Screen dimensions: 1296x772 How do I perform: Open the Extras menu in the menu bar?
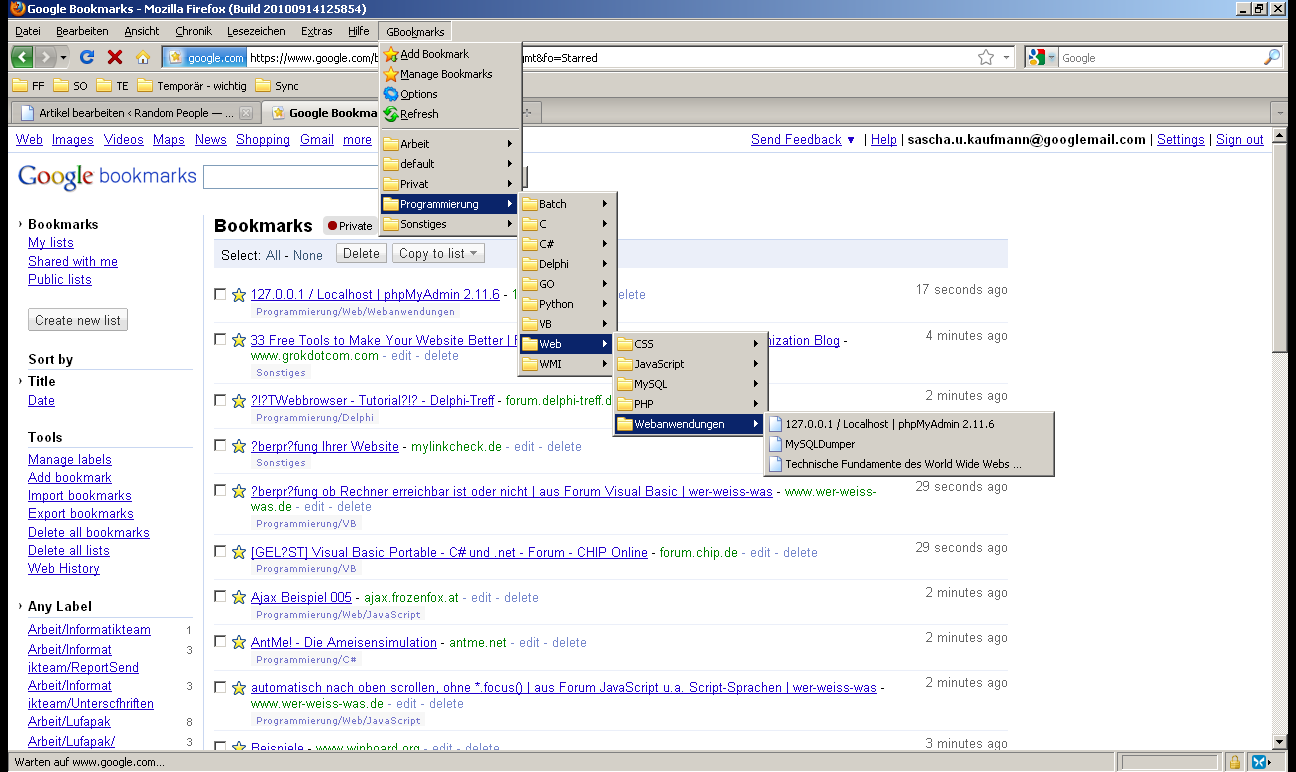(x=317, y=31)
